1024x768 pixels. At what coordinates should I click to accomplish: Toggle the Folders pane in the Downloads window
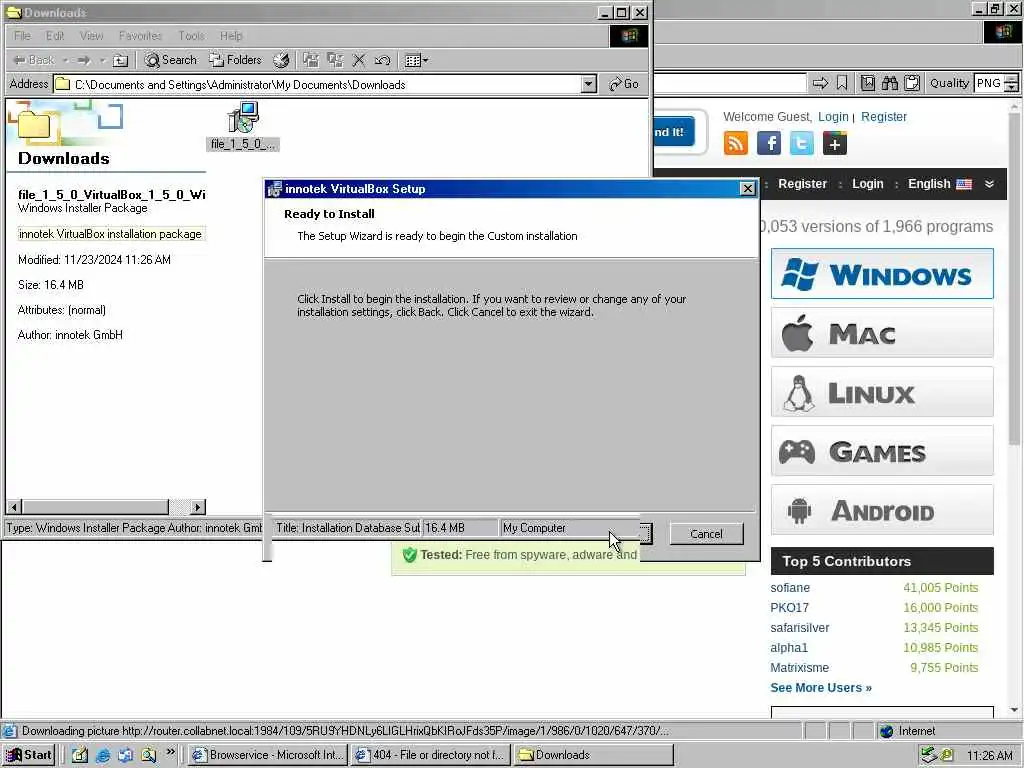point(235,60)
